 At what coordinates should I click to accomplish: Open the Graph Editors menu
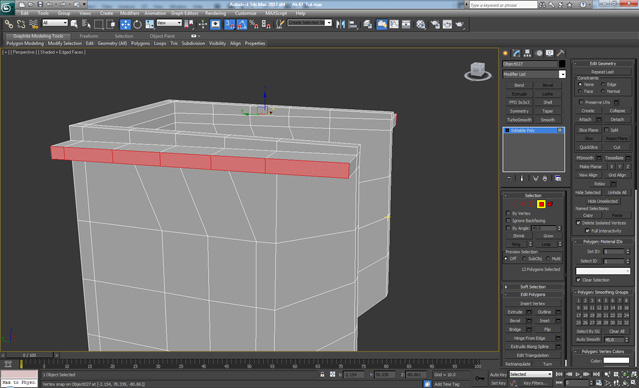point(185,13)
